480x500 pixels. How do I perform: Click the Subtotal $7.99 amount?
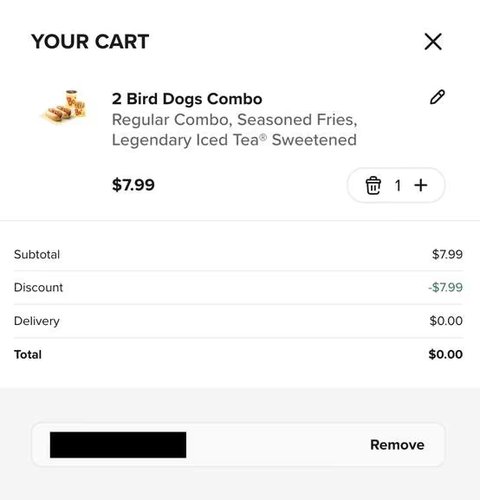point(447,254)
